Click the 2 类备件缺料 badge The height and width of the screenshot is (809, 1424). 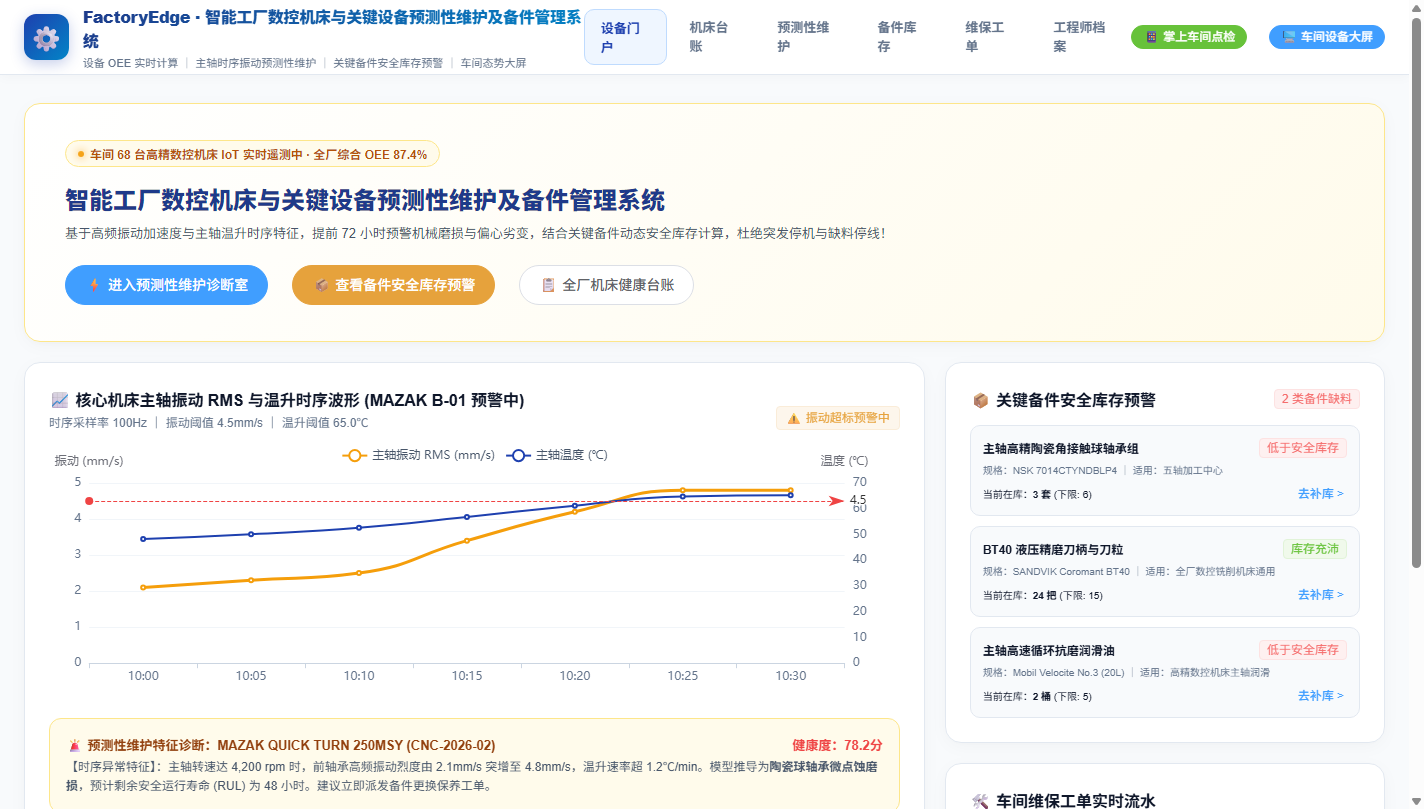coord(1317,399)
